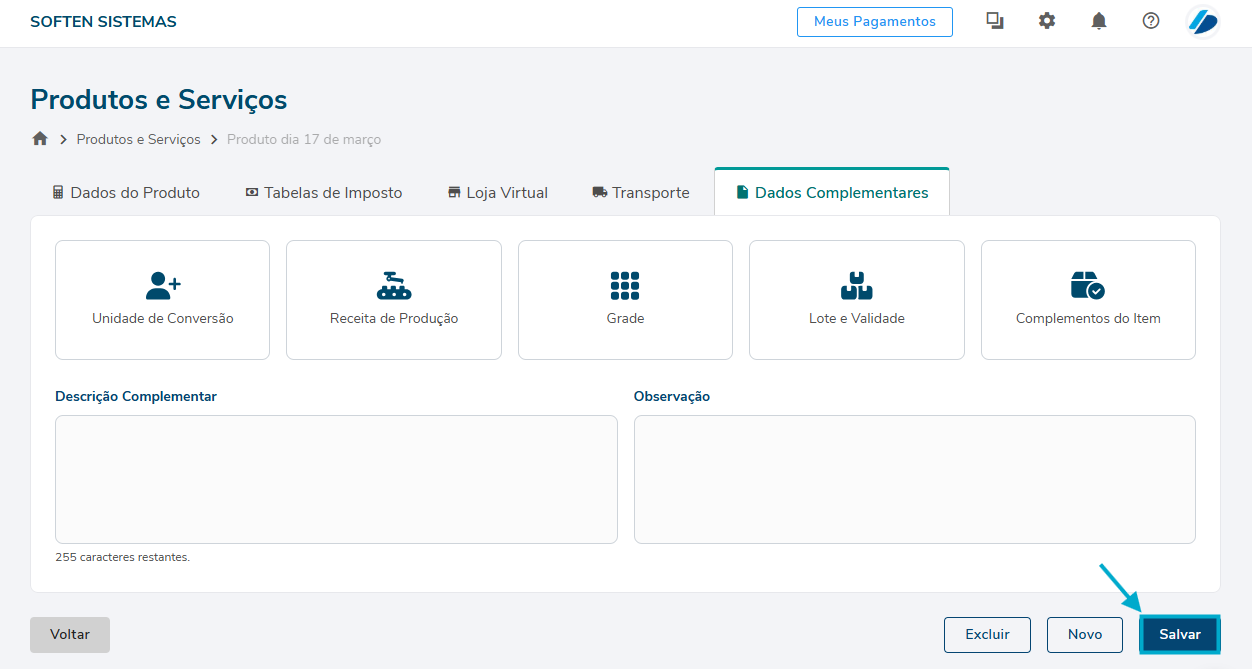Image resolution: width=1252 pixels, height=669 pixels.
Task: Open the settings gear icon
Action: [x=1047, y=21]
